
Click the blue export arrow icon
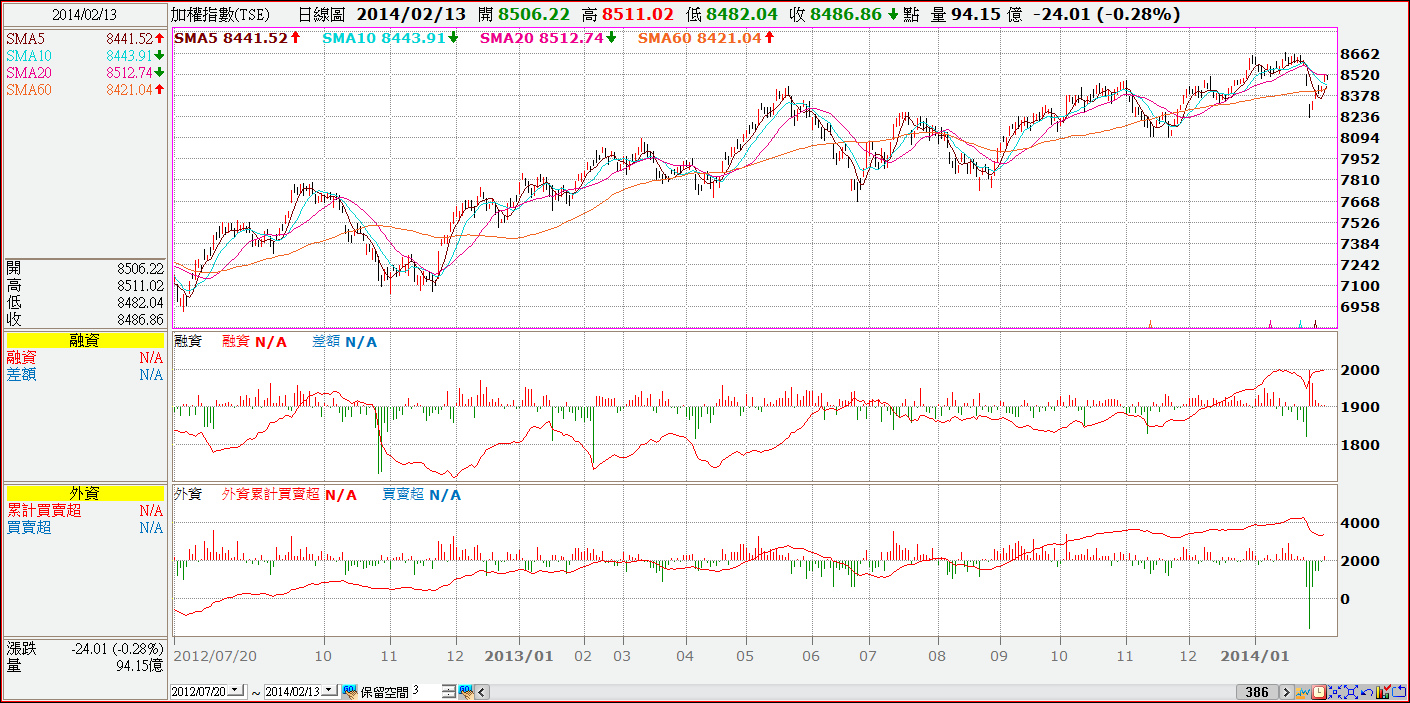tap(1399, 692)
